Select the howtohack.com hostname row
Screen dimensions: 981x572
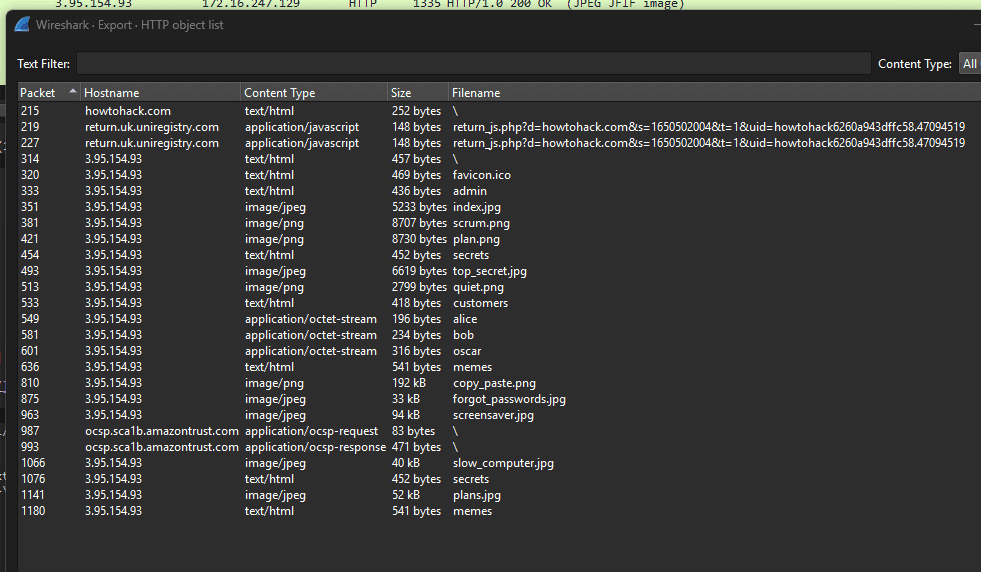[x=499, y=111]
